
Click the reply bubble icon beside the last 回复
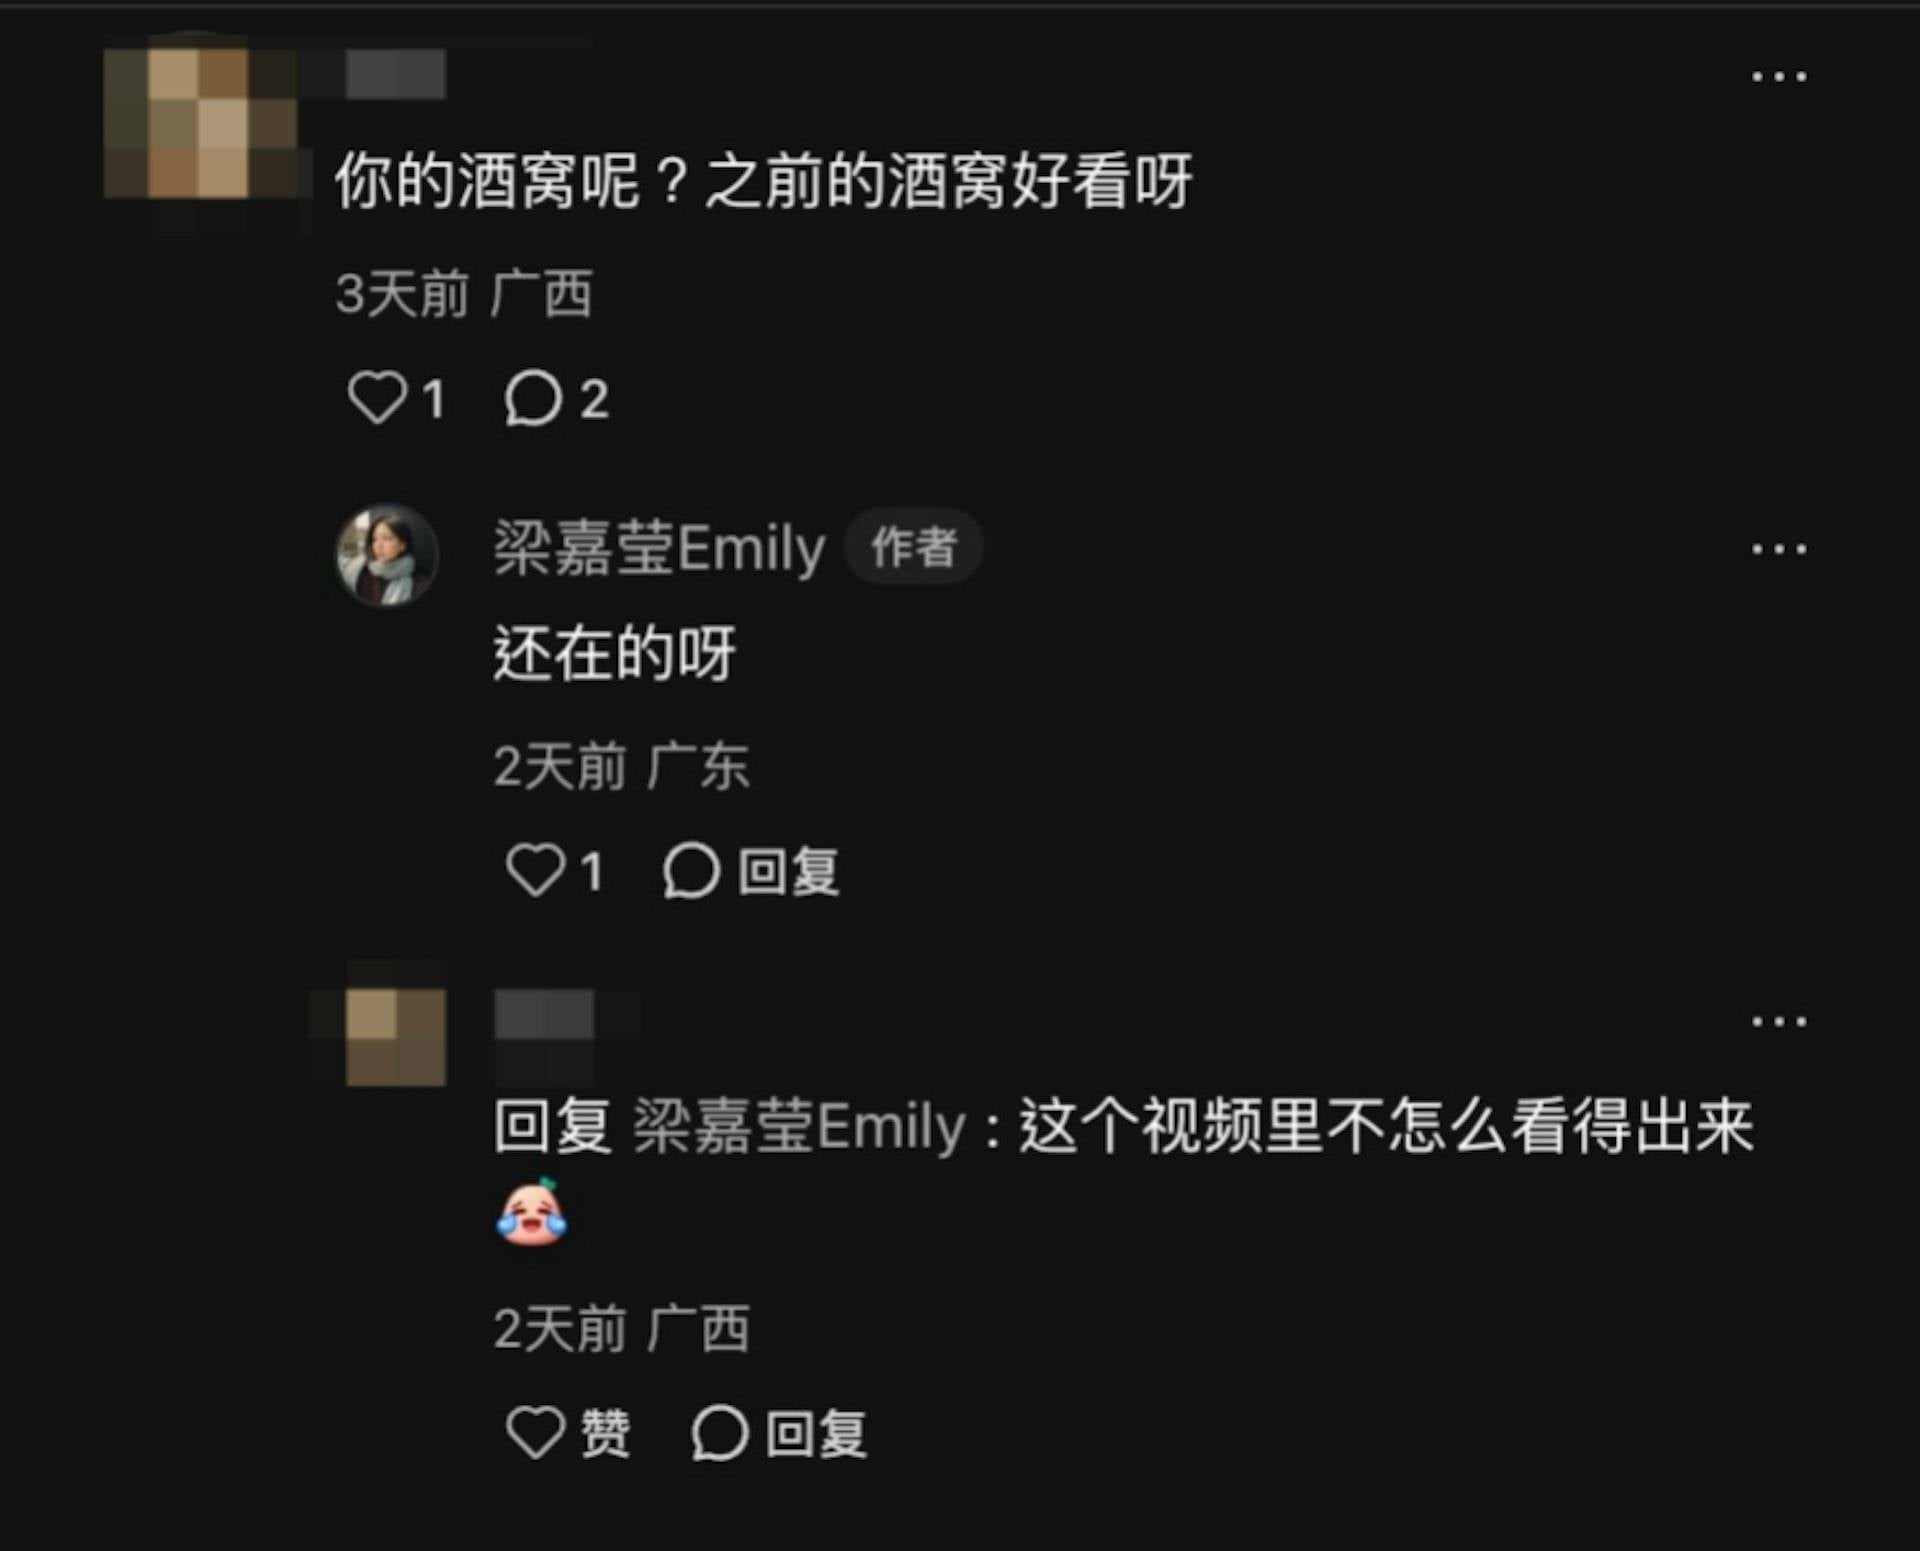point(719,1433)
